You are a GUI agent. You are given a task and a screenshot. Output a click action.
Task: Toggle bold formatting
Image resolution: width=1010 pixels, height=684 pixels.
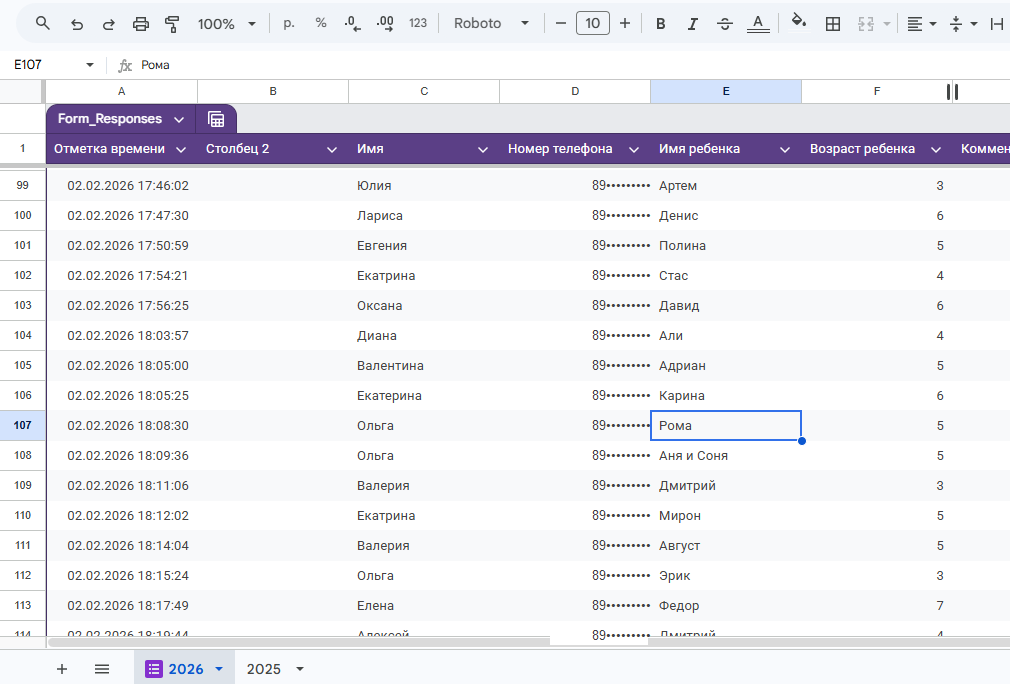pyautogui.click(x=660, y=24)
